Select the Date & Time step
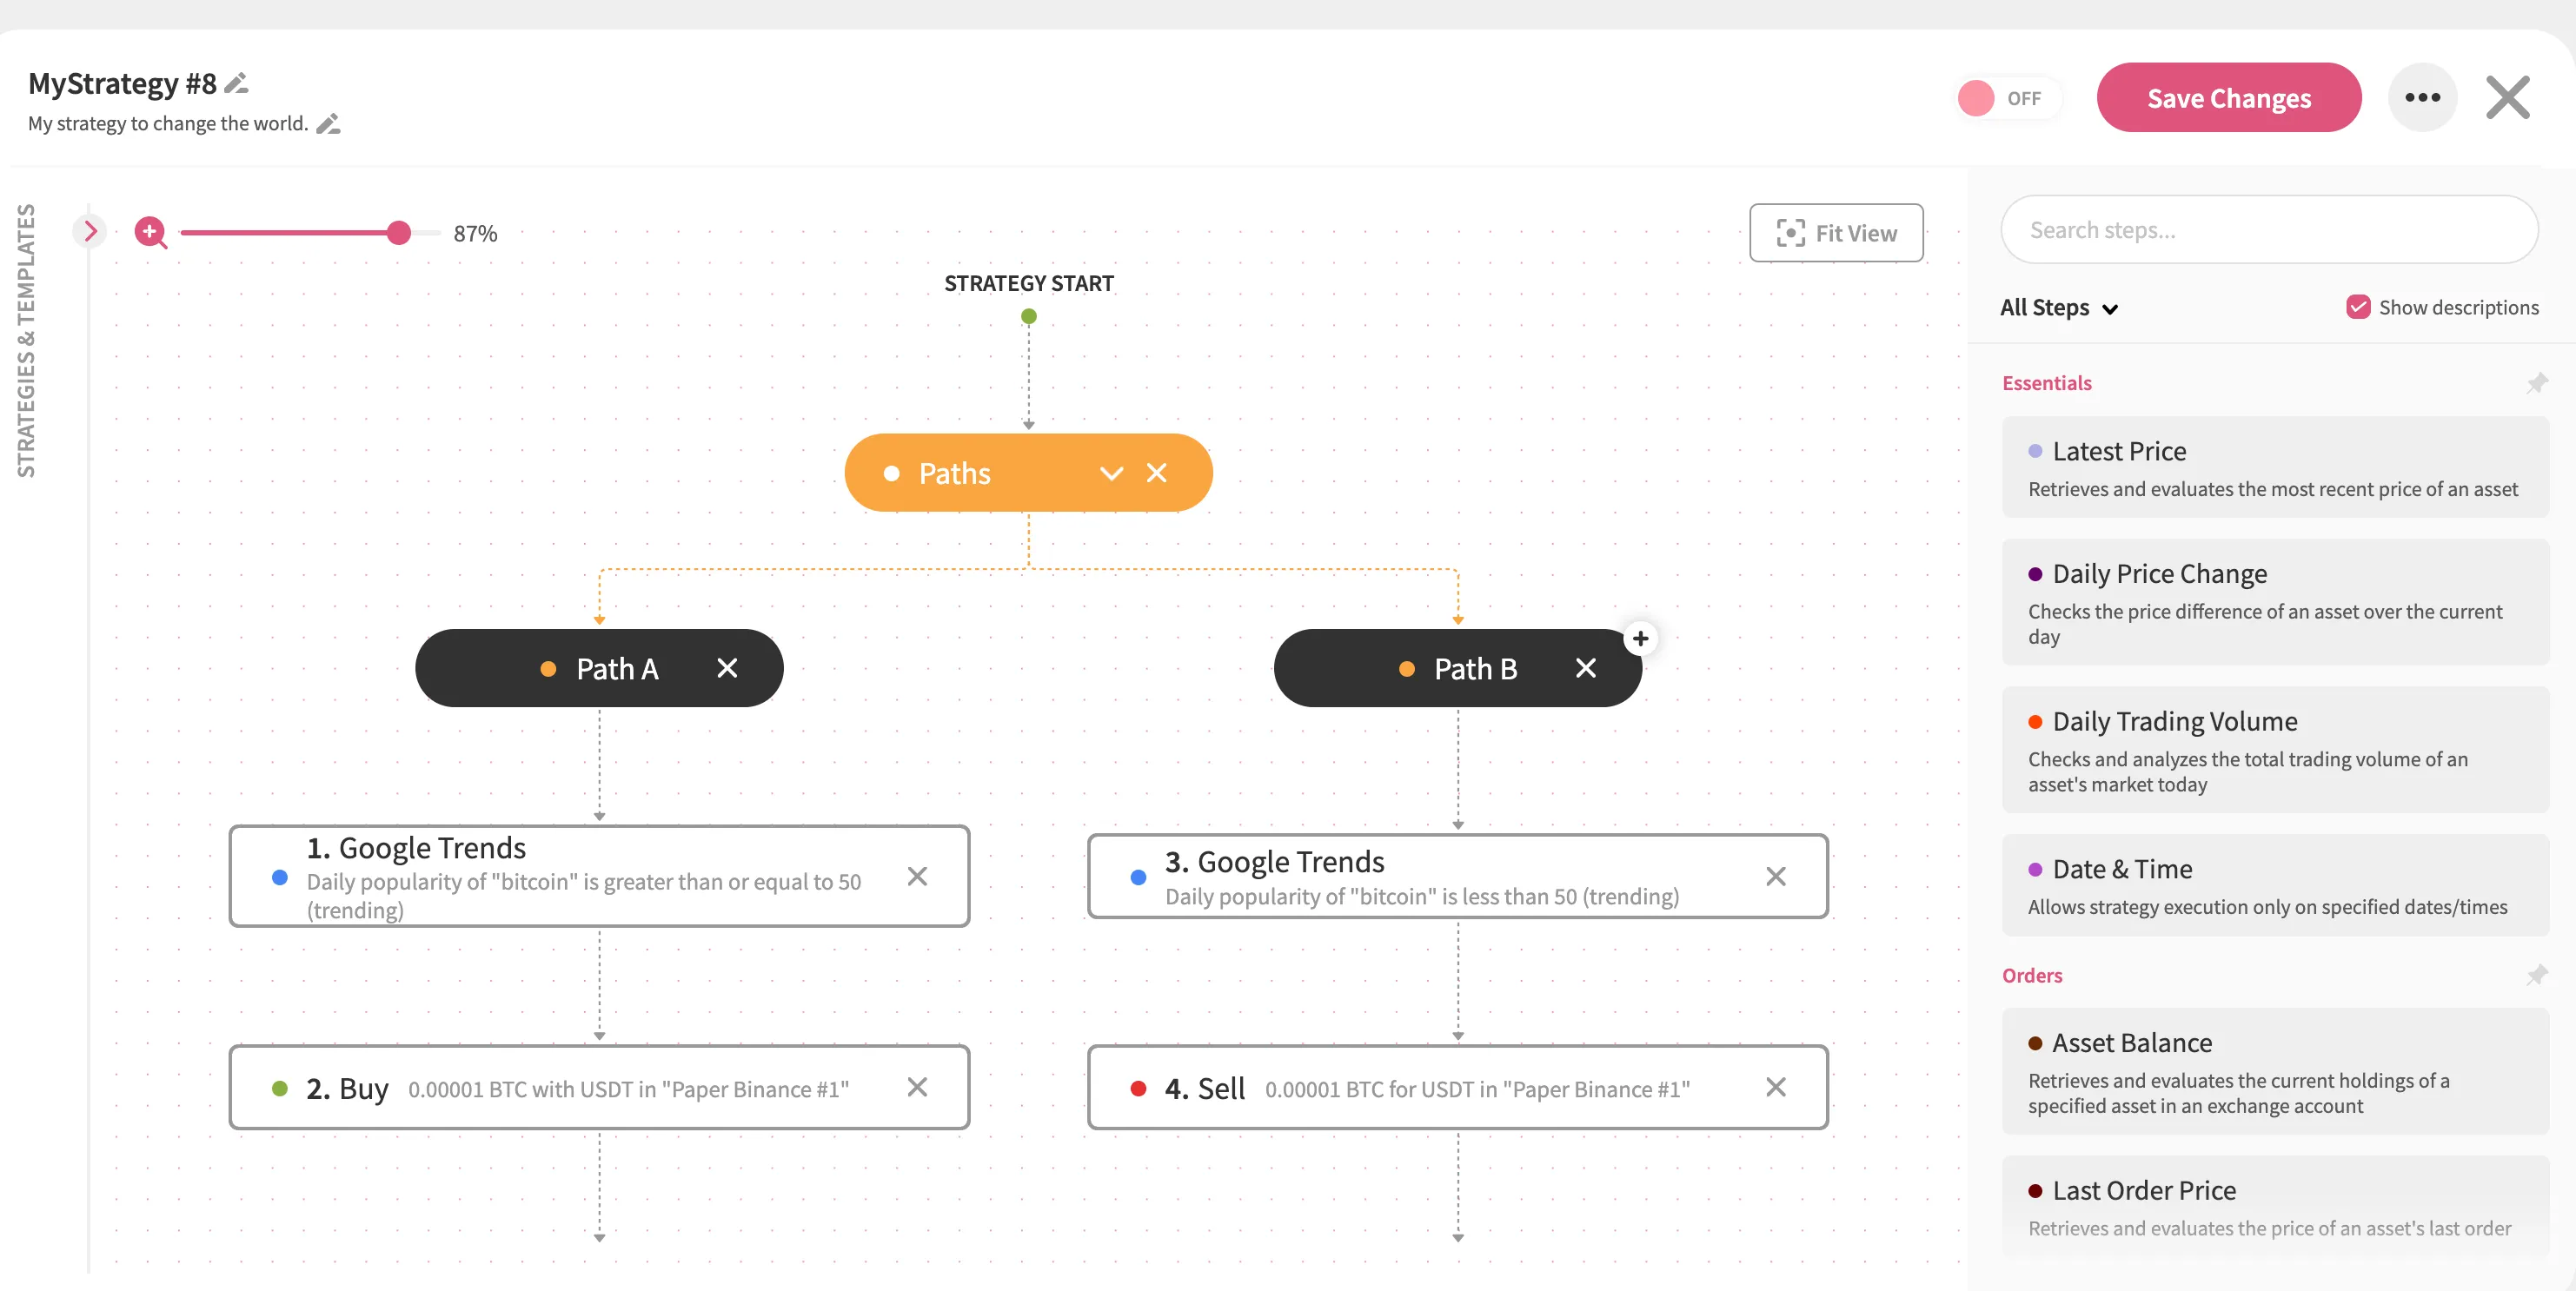The width and height of the screenshot is (2576, 1291). point(2275,886)
